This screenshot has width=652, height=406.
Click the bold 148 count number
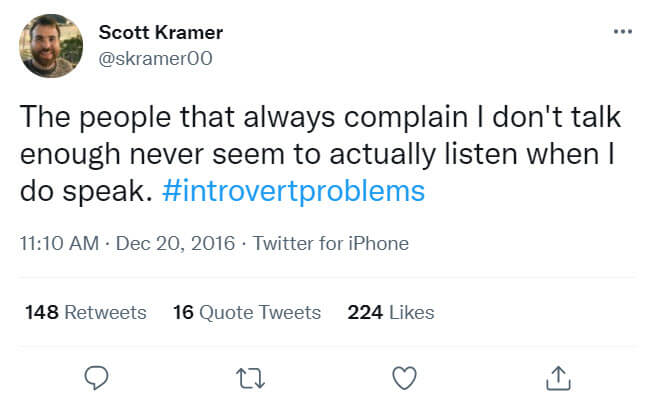41,313
